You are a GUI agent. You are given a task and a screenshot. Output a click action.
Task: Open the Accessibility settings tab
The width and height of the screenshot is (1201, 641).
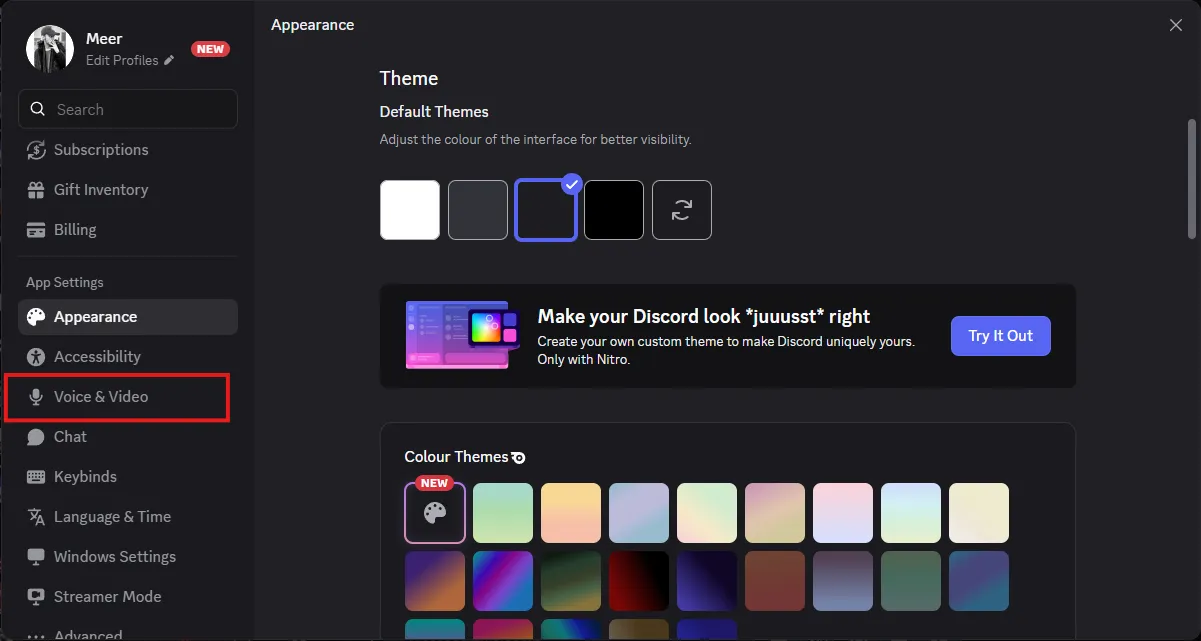[97, 357]
